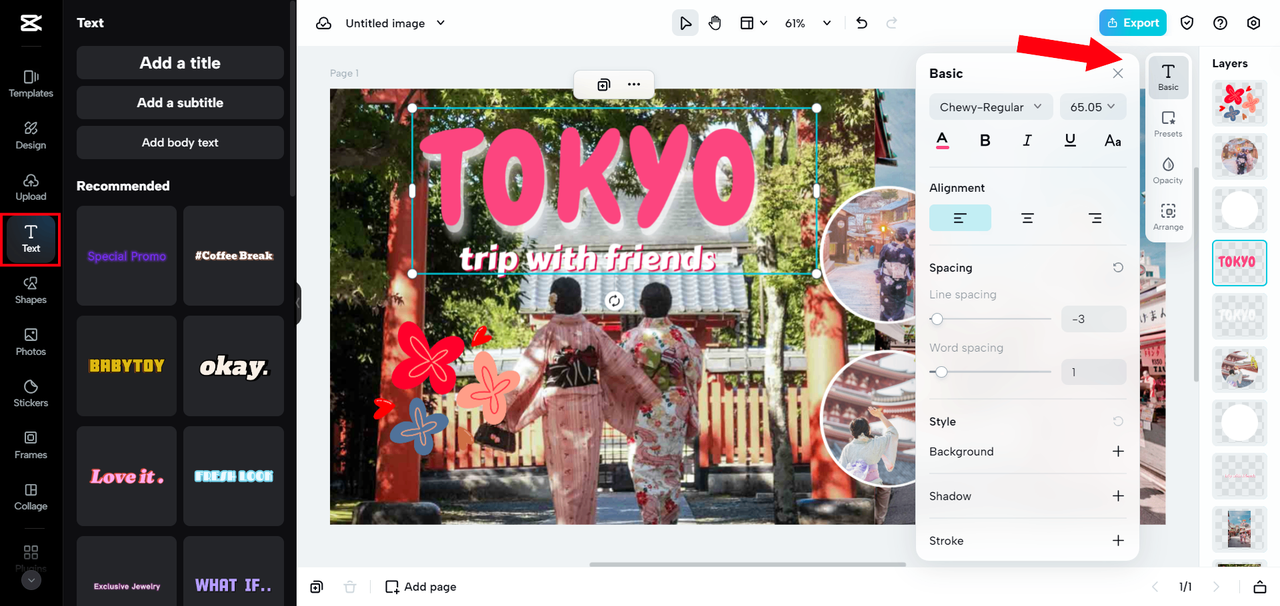Click the cloud save icon
Viewport: 1280px width, 606px height.
[323, 23]
